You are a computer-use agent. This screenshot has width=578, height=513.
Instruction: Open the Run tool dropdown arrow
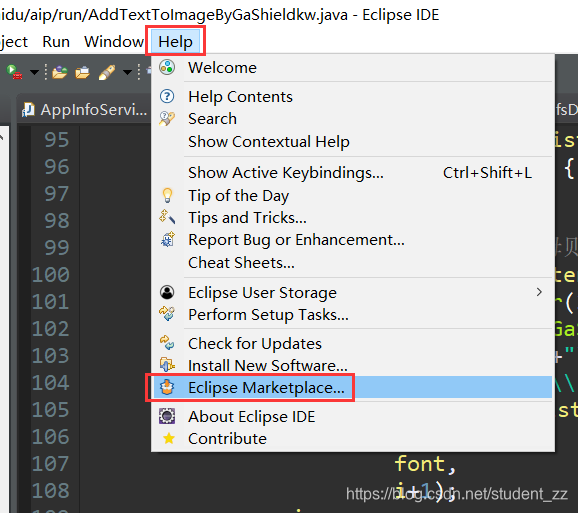34,72
